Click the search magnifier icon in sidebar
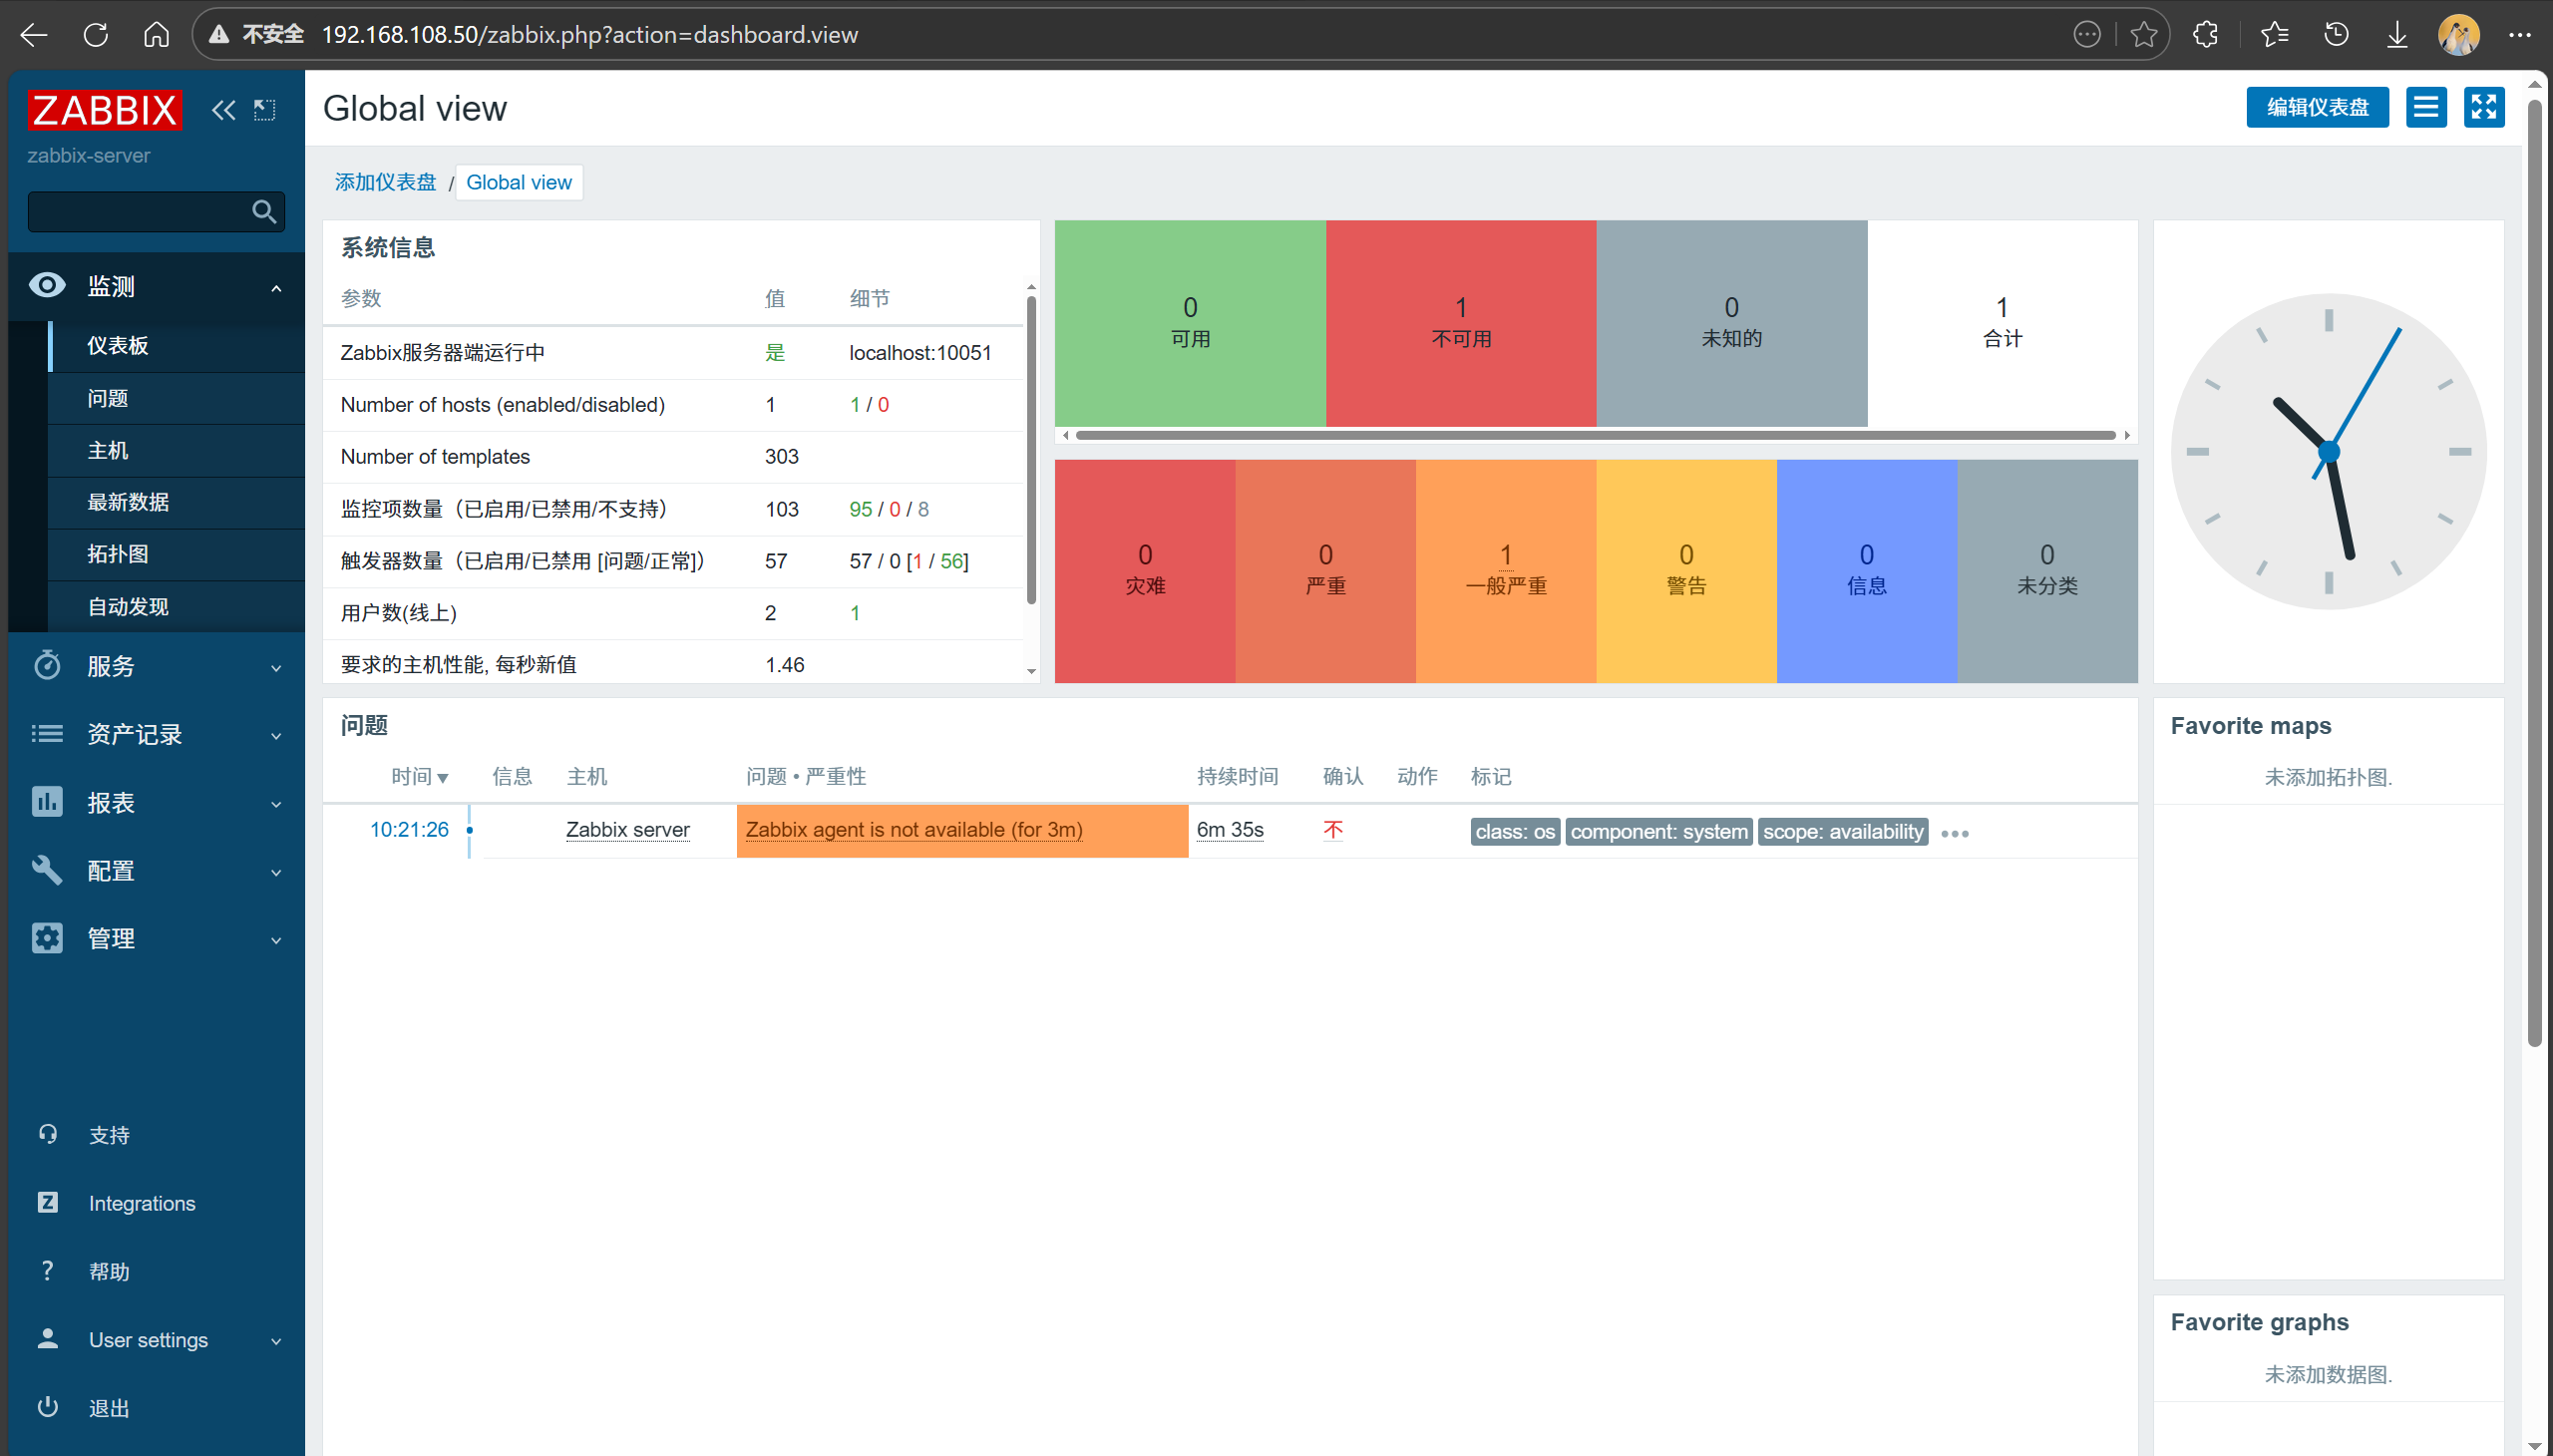2553x1456 pixels. (x=264, y=212)
